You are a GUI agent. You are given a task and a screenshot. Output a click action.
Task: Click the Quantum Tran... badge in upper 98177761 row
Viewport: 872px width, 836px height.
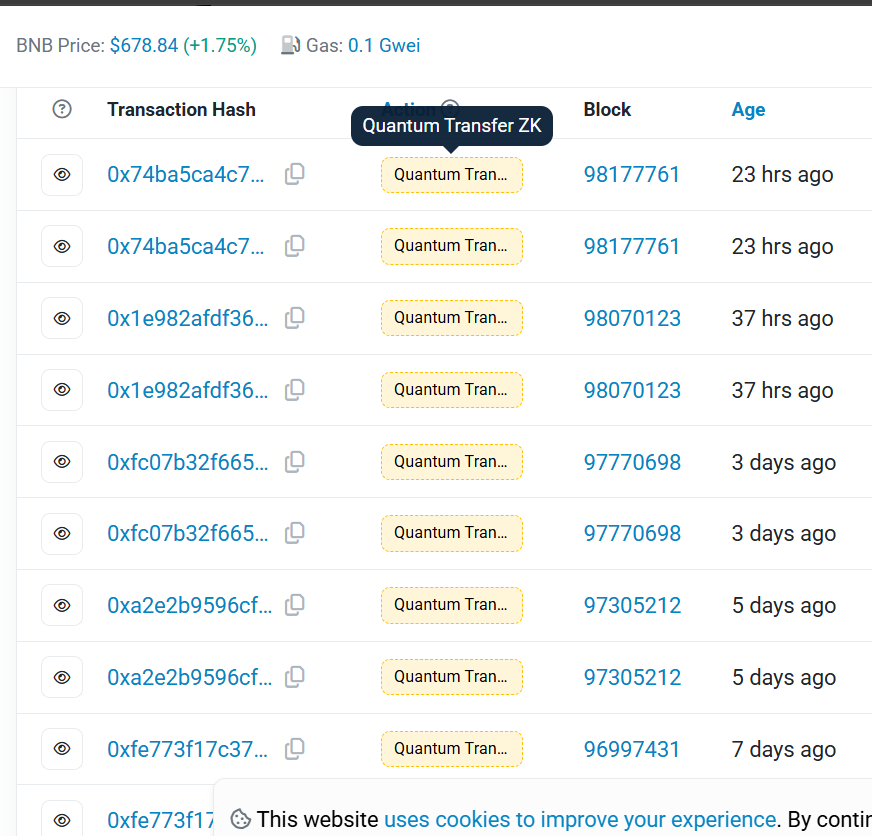tap(452, 175)
